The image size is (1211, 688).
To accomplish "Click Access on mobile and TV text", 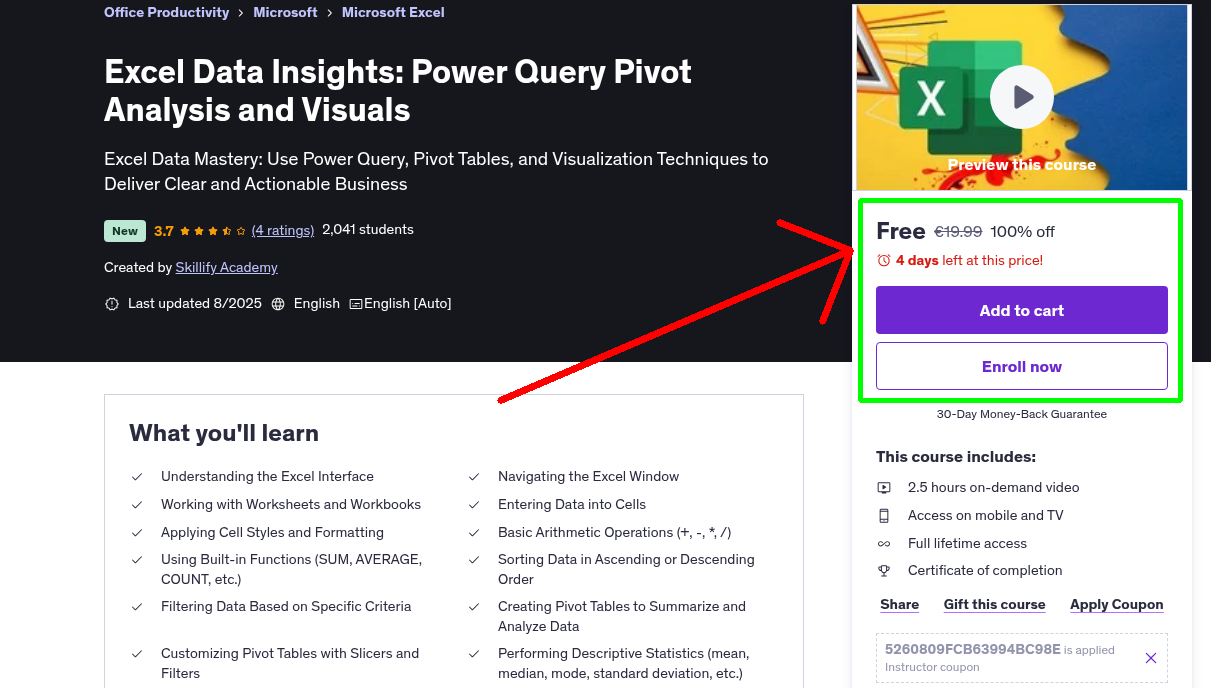I will (x=985, y=516).
